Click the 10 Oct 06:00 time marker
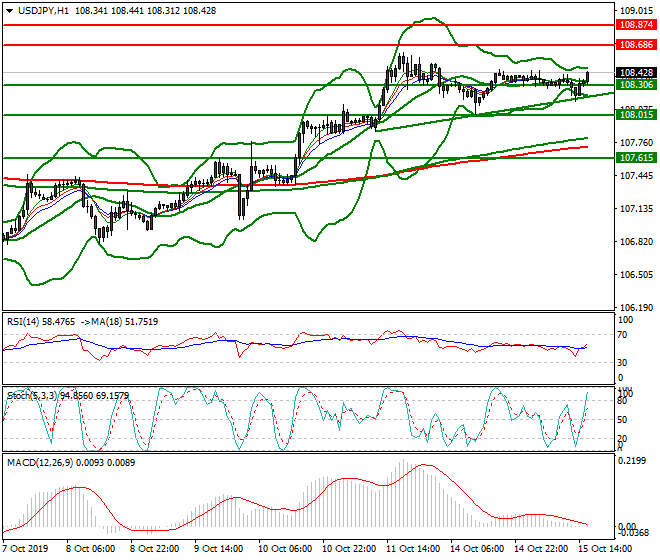 click(x=285, y=549)
